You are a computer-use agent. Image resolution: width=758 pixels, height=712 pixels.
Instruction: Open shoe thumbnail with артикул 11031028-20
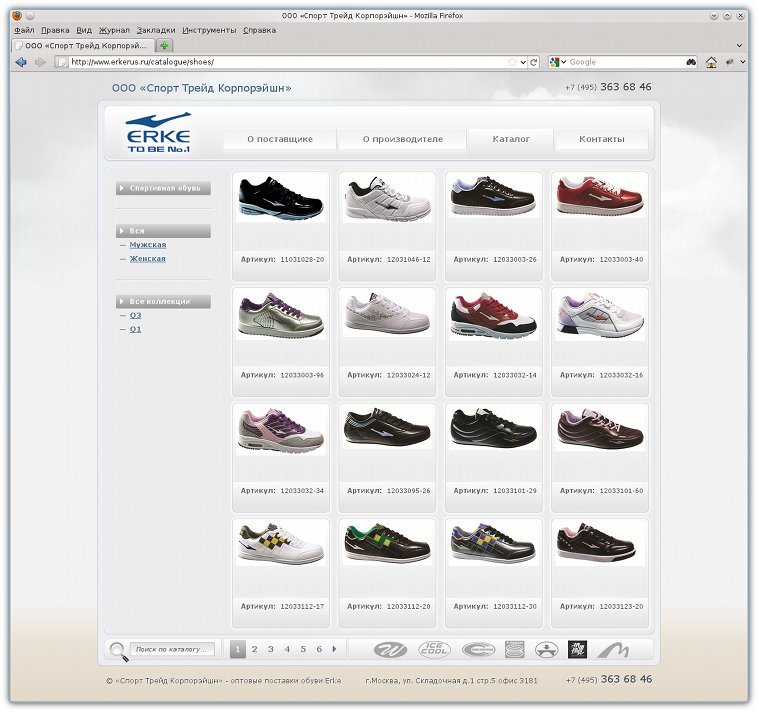(281, 198)
